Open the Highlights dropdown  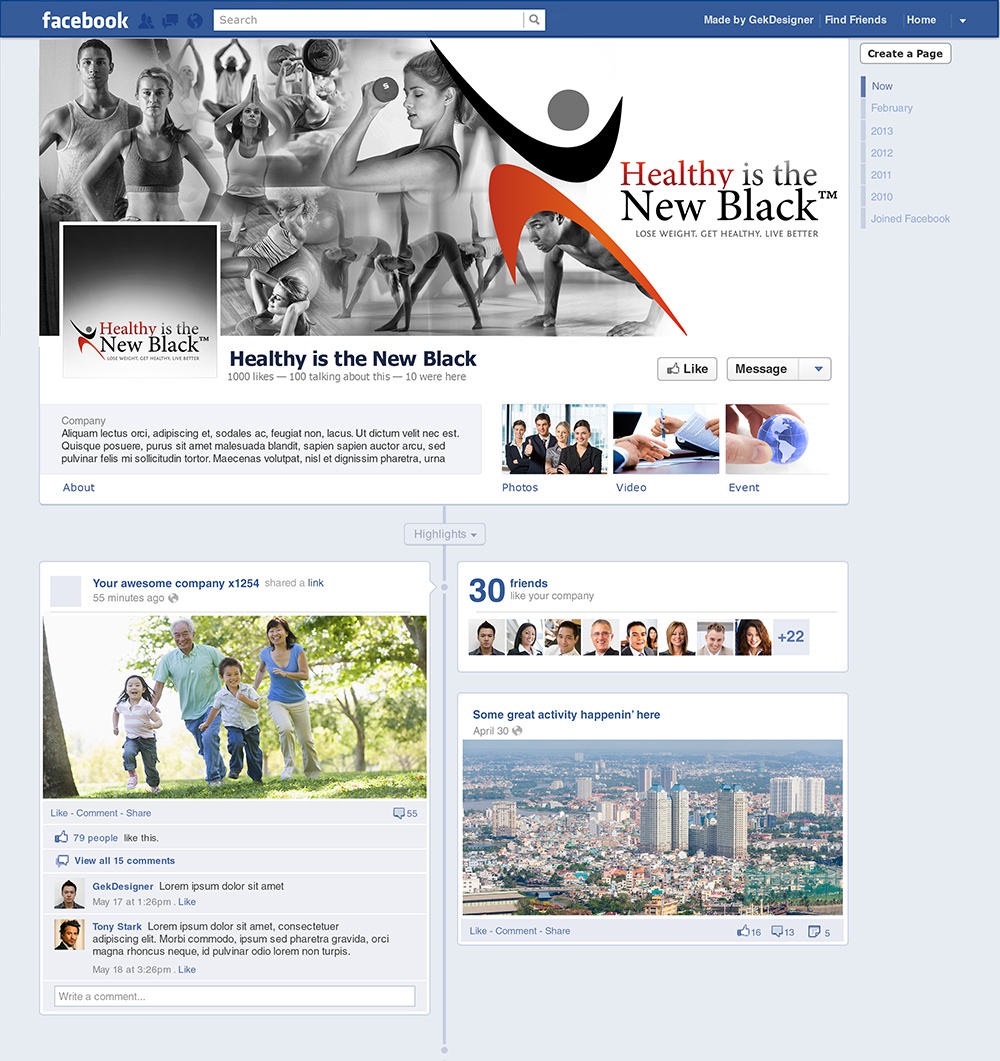coord(444,533)
